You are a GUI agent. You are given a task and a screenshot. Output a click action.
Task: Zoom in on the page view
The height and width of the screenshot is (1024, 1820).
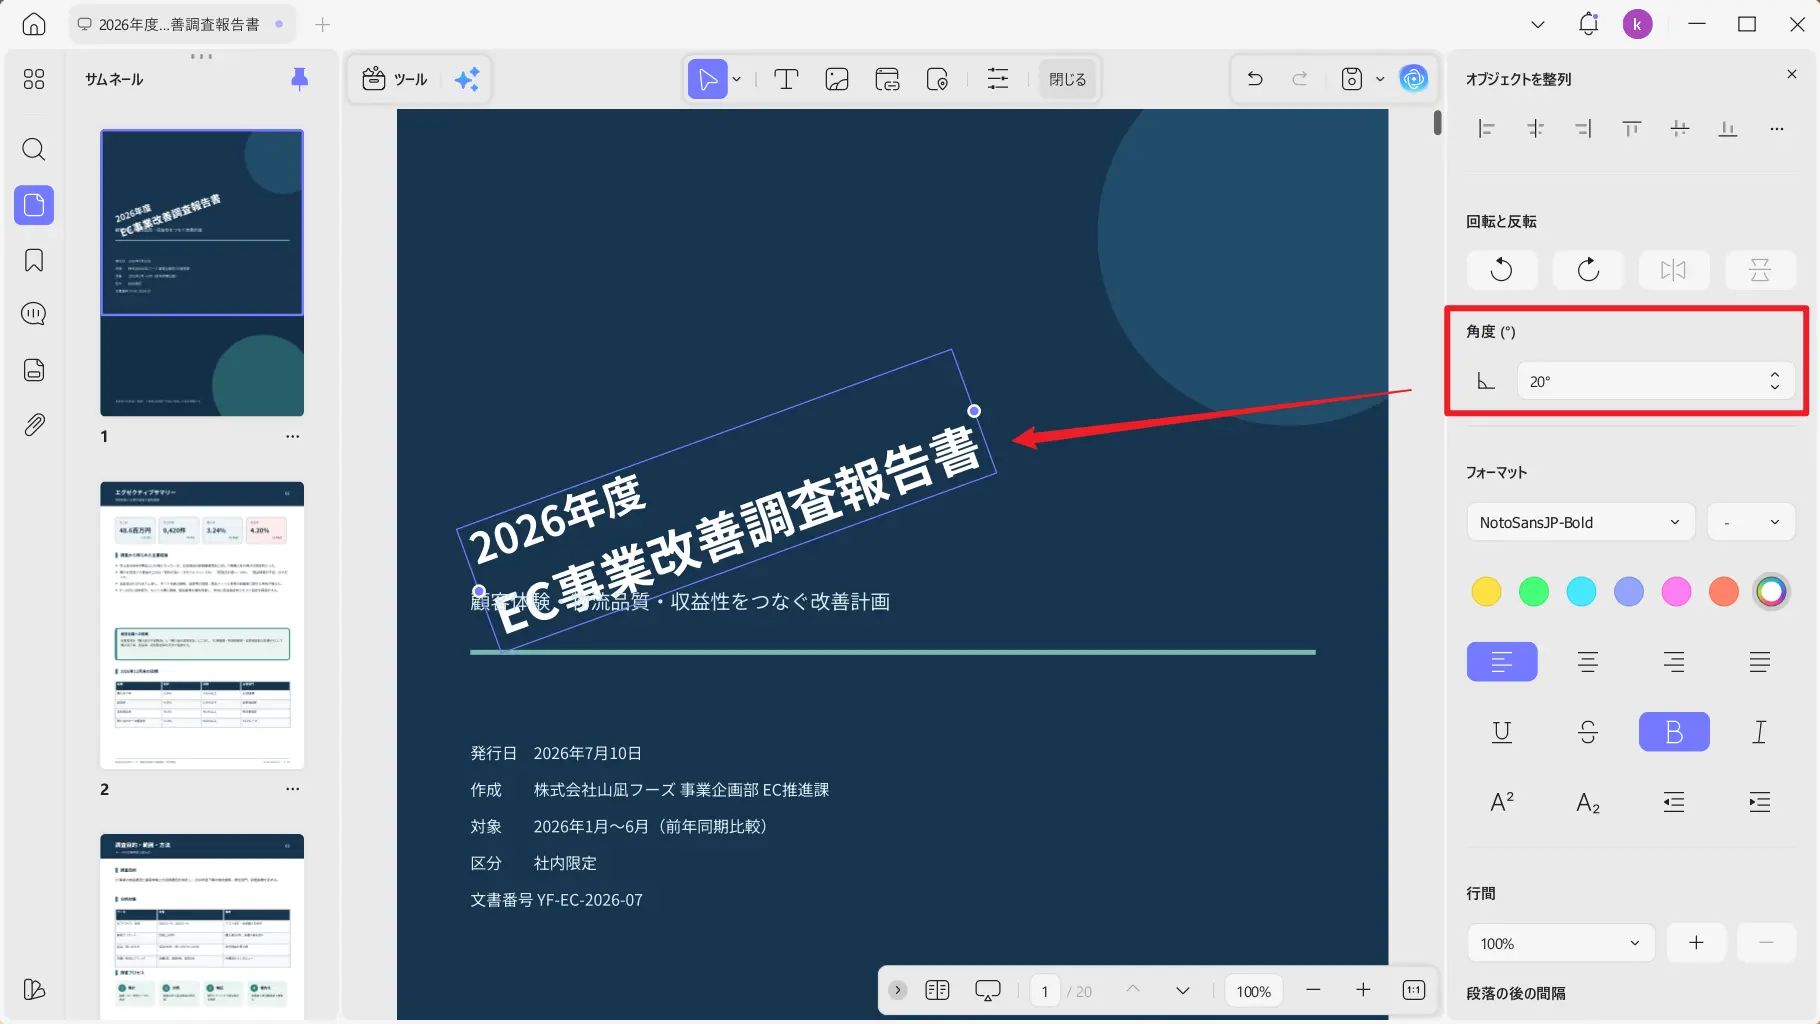point(1363,990)
